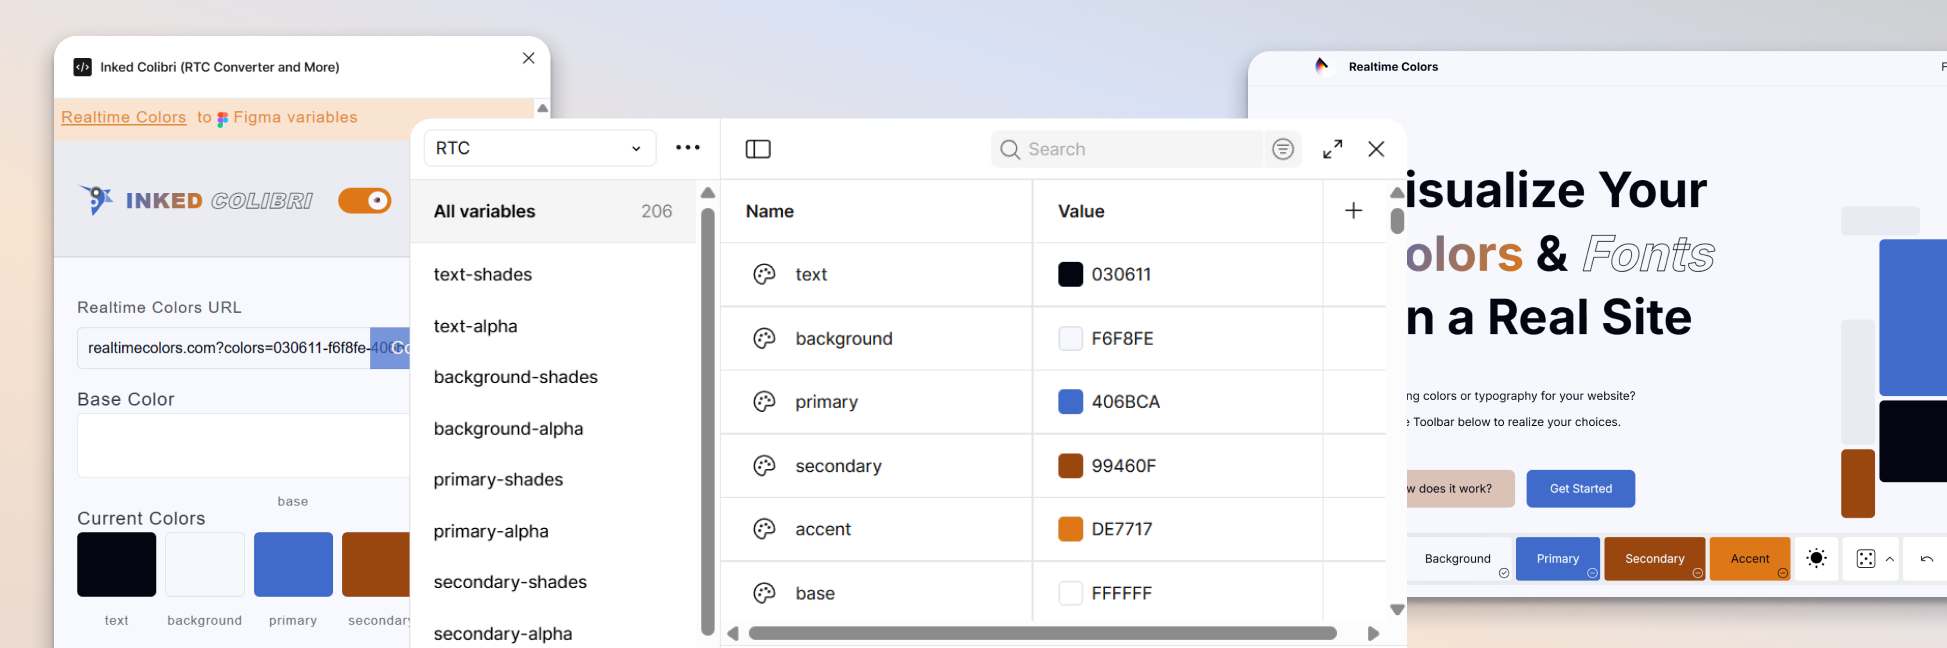Click the plus icon to add column
The height and width of the screenshot is (648, 1947).
1353,211
